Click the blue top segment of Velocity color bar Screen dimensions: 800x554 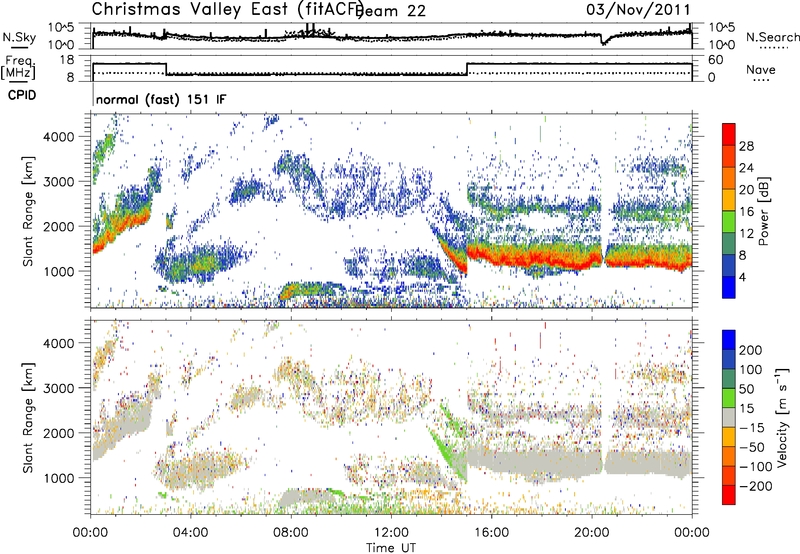click(x=729, y=340)
